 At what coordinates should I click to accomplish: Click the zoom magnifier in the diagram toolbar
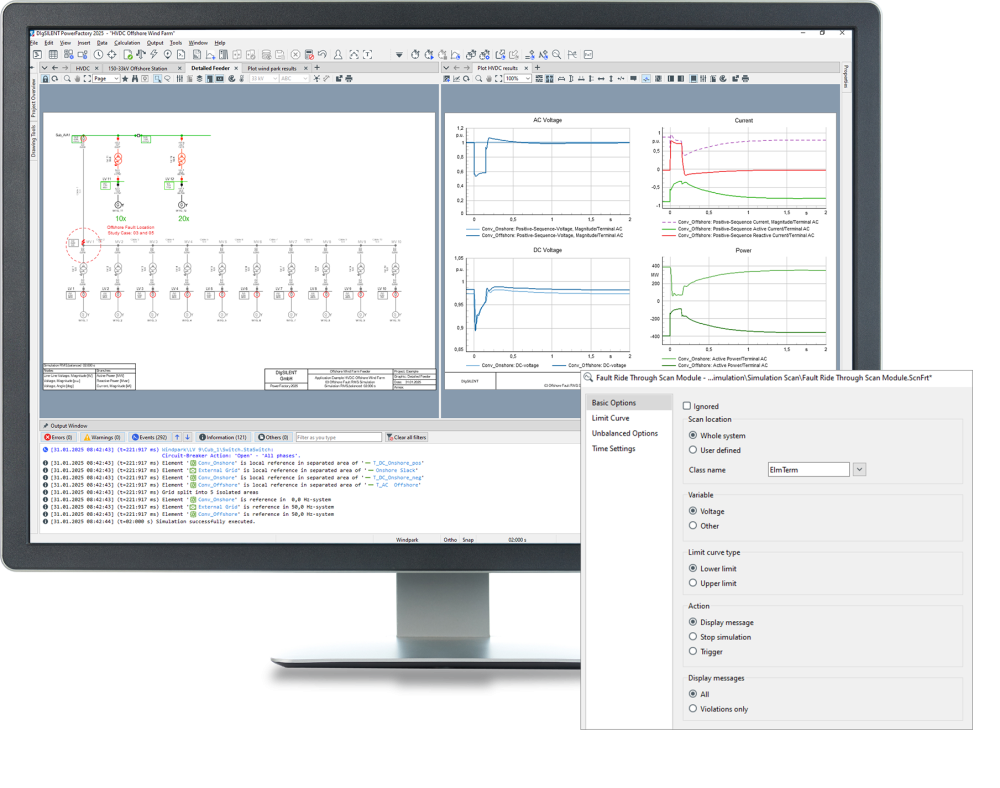(67, 79)
